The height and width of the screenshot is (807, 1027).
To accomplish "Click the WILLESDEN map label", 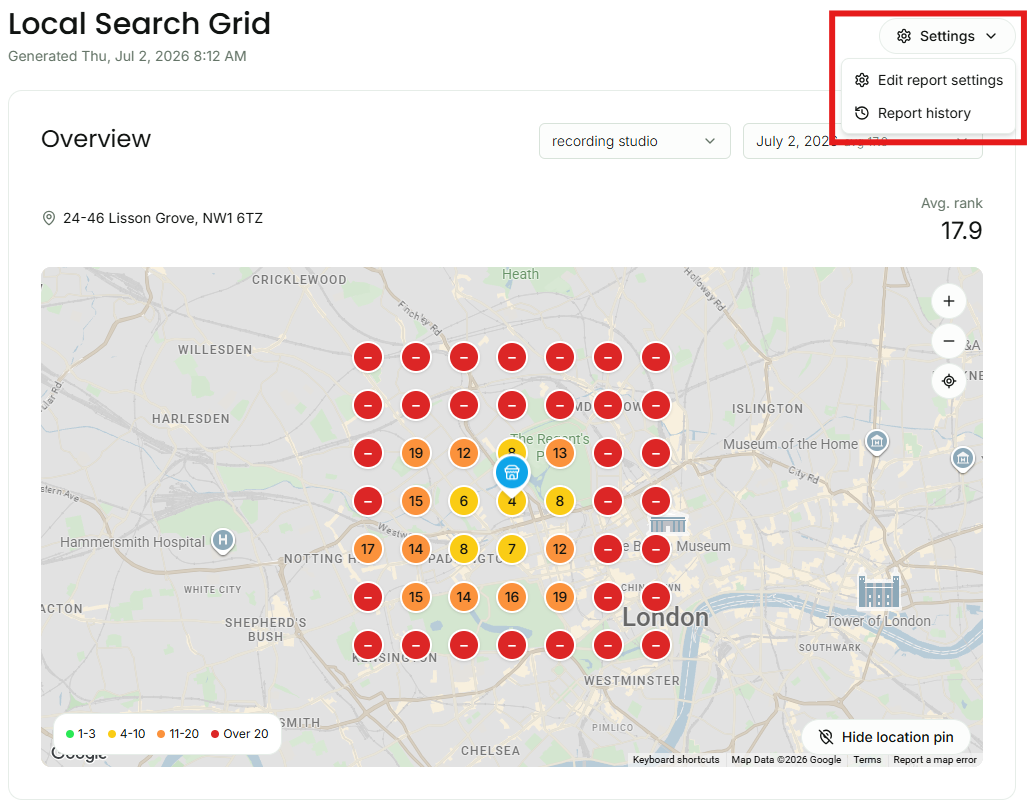I will [x=215, y=350].
